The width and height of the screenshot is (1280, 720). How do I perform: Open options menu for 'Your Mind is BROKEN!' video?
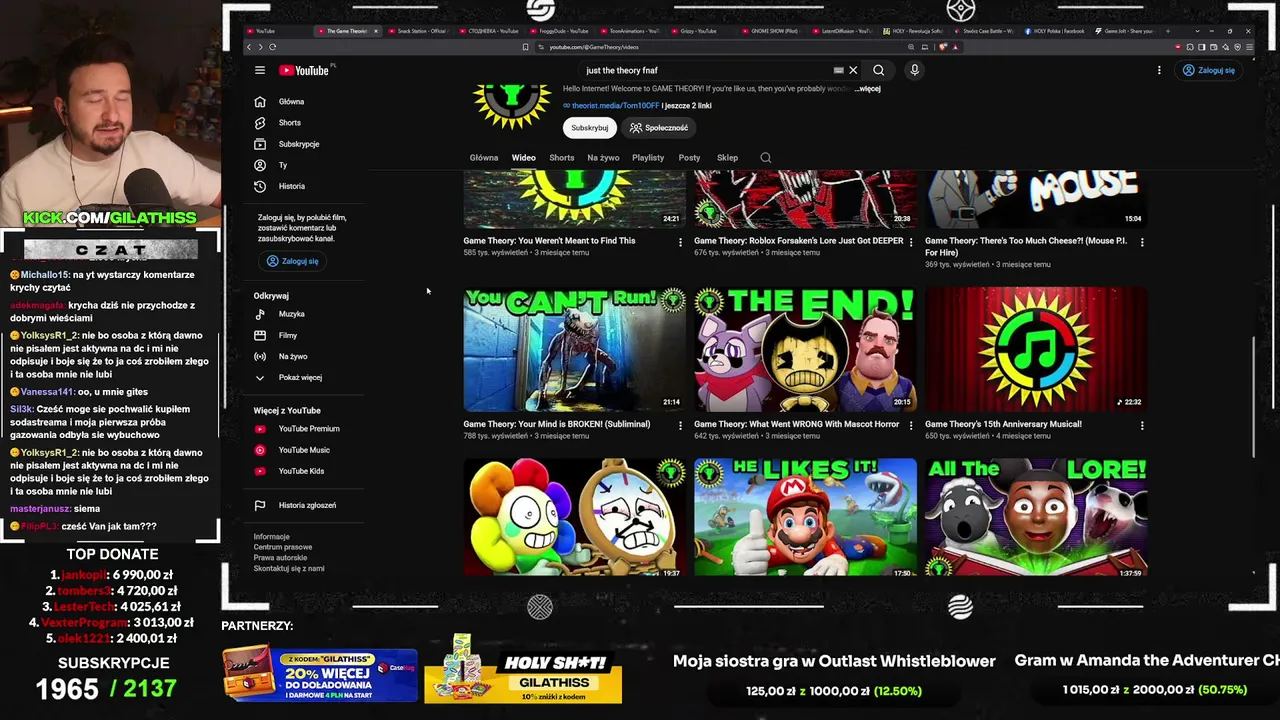click(x=680, y=425)
